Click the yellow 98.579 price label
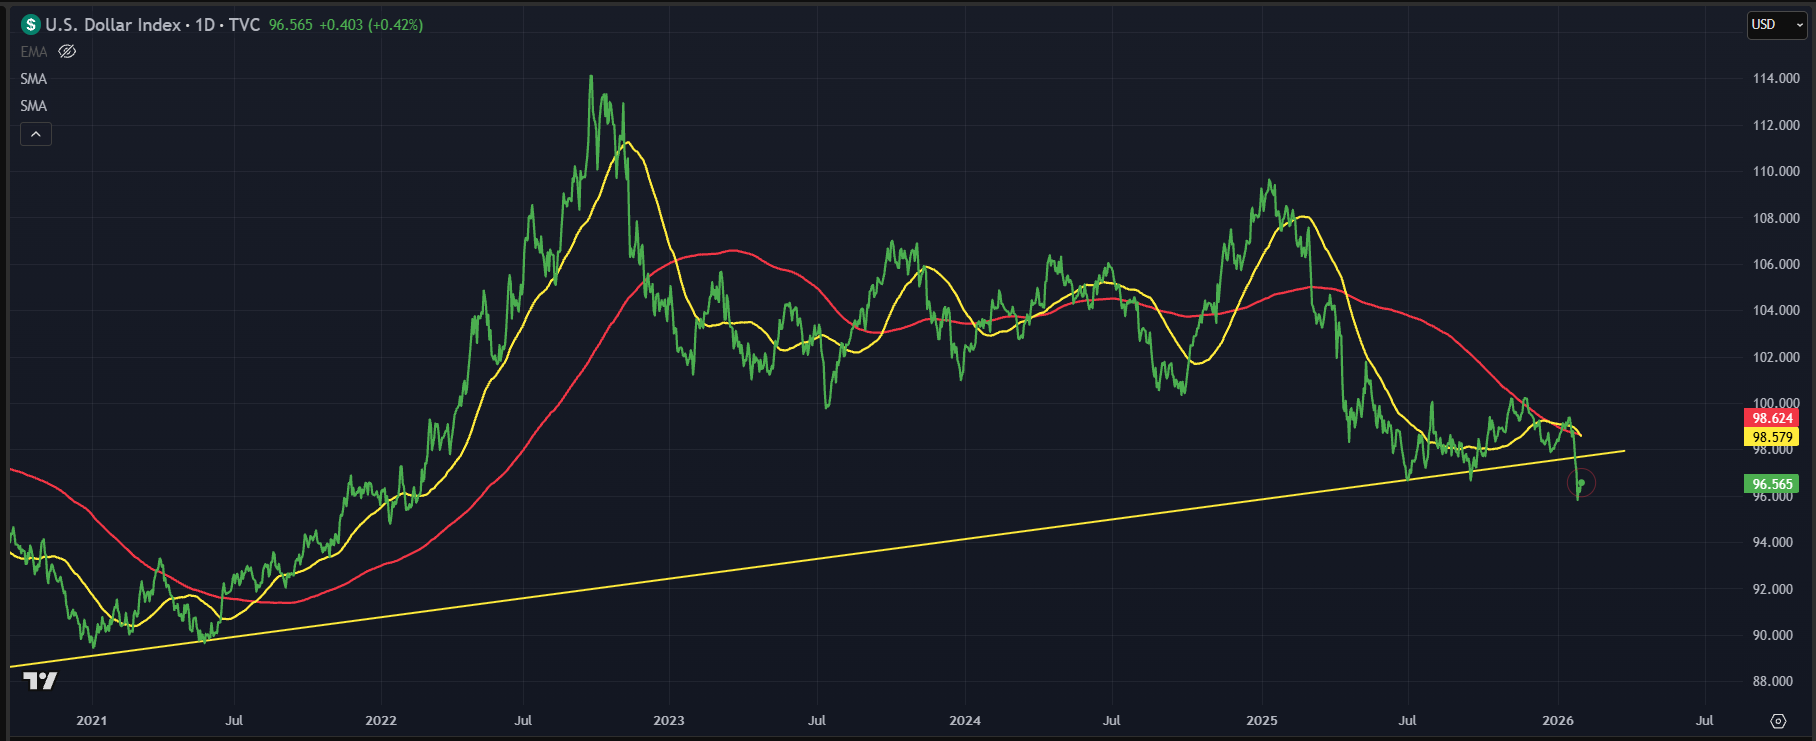The height and width of the screenshot is (741, 1816). [1772, 437]
